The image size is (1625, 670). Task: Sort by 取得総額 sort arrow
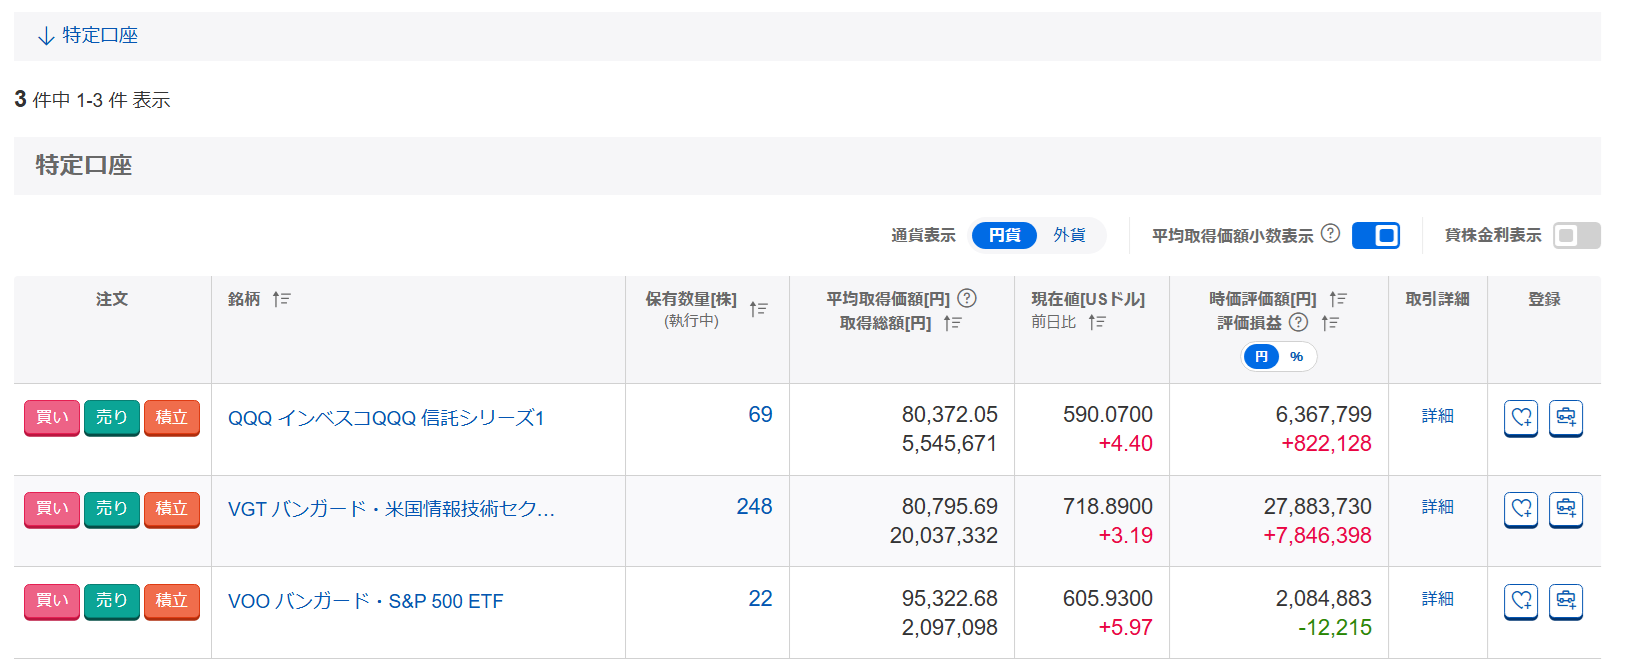click(x=952, y=323)
